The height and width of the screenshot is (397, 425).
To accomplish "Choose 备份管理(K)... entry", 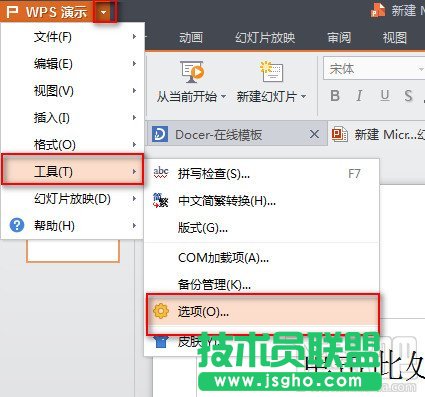I will [262, 285].
